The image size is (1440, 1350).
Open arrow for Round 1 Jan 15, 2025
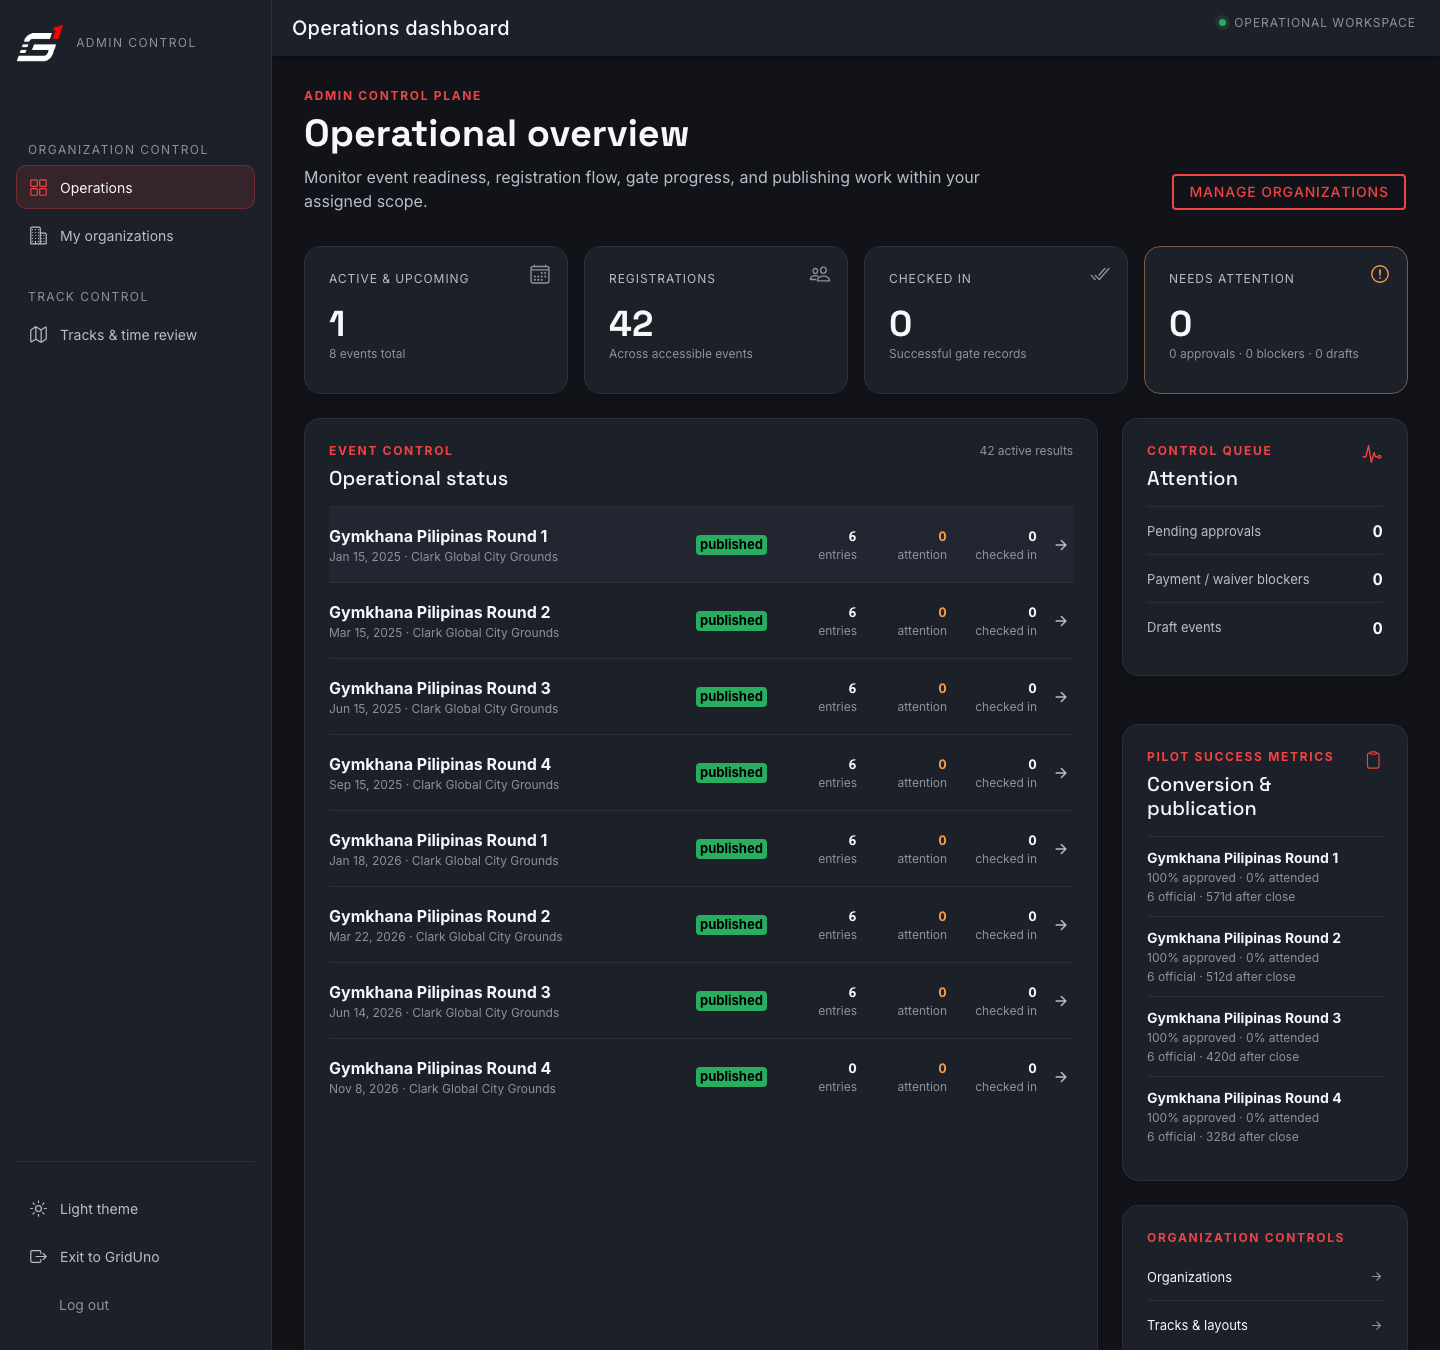click(x=1061, y=545)
